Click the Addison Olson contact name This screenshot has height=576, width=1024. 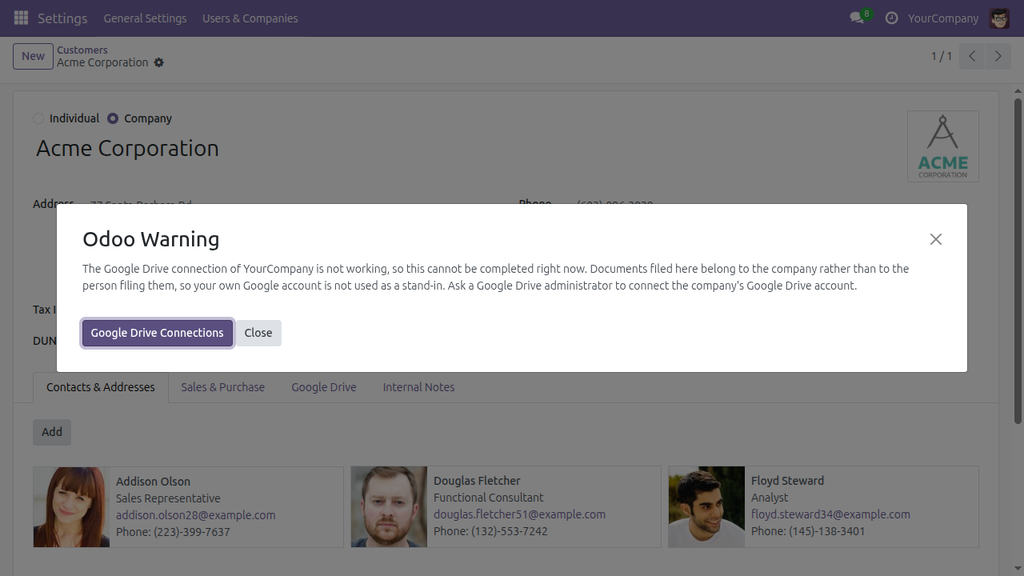(x=153, y=481)
